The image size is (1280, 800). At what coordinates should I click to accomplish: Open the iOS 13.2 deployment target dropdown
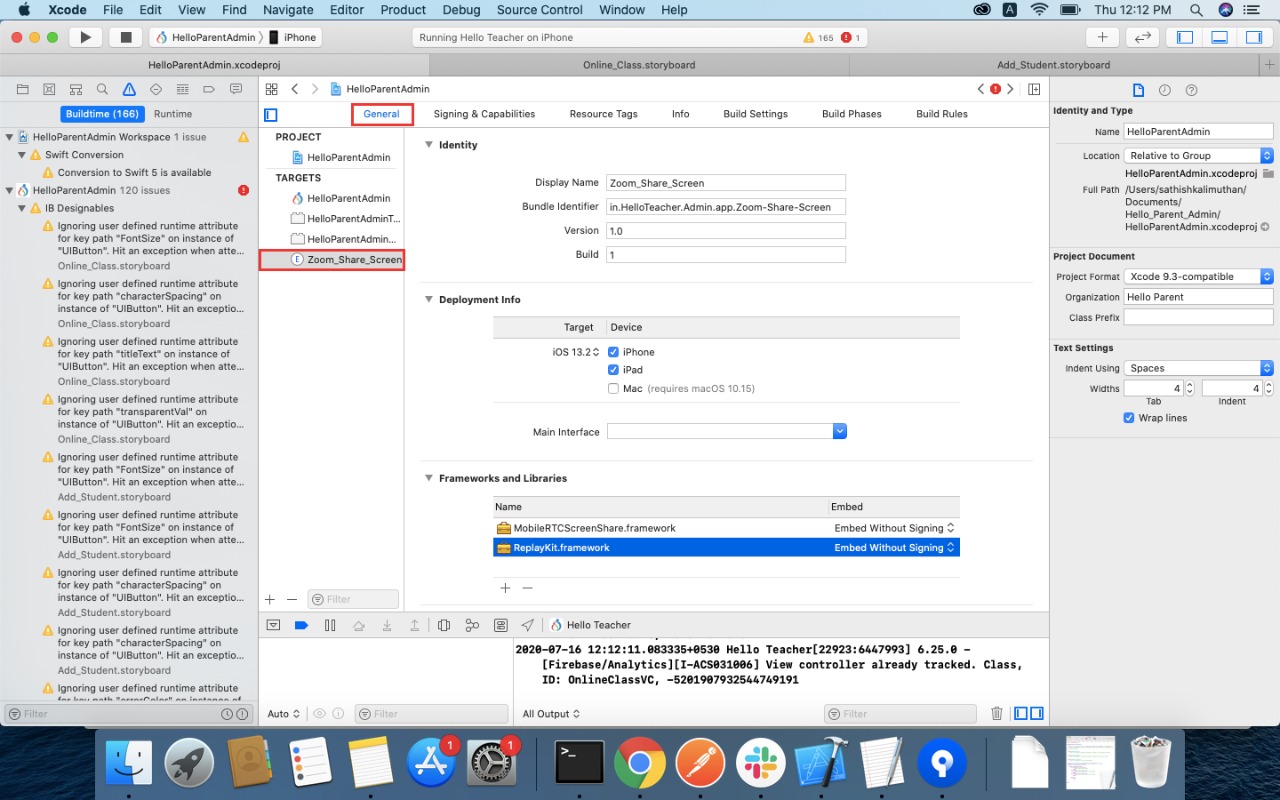[x=576, y=352]
